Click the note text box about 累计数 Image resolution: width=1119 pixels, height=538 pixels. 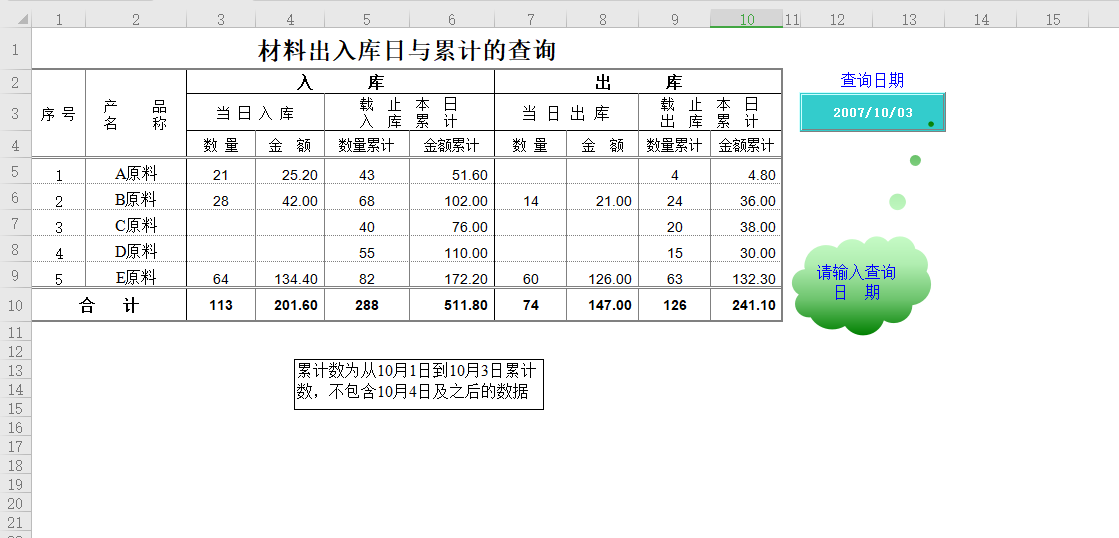pyautogui.click(x=418, y=384)
